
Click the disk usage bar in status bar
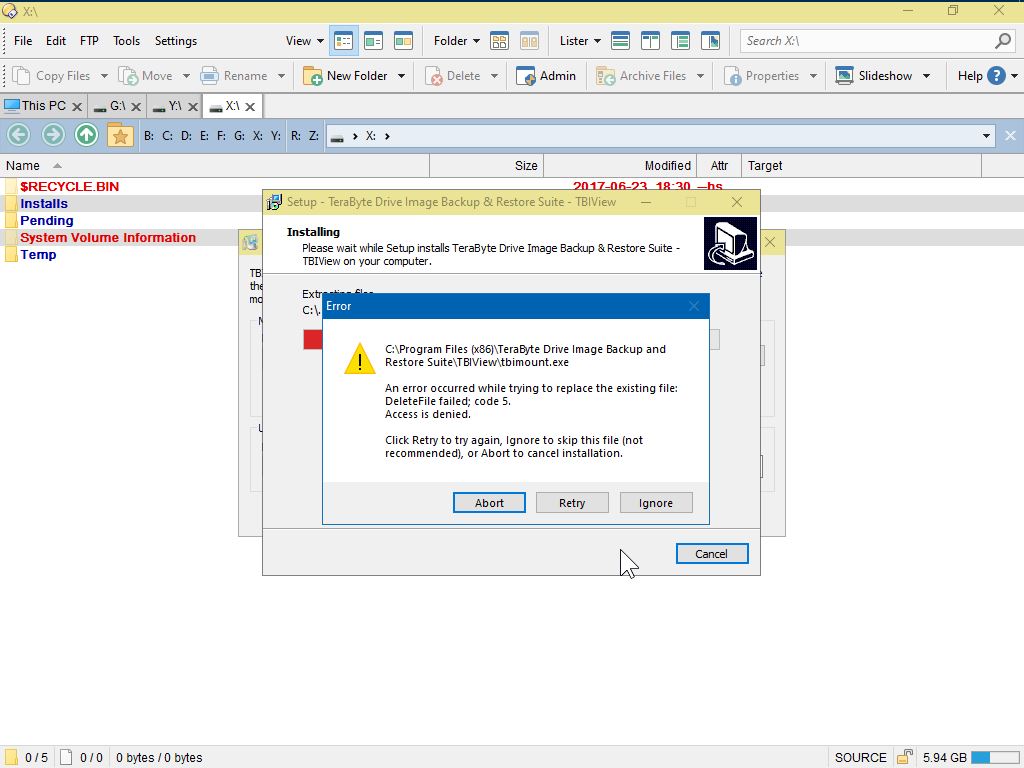point(994,758)
